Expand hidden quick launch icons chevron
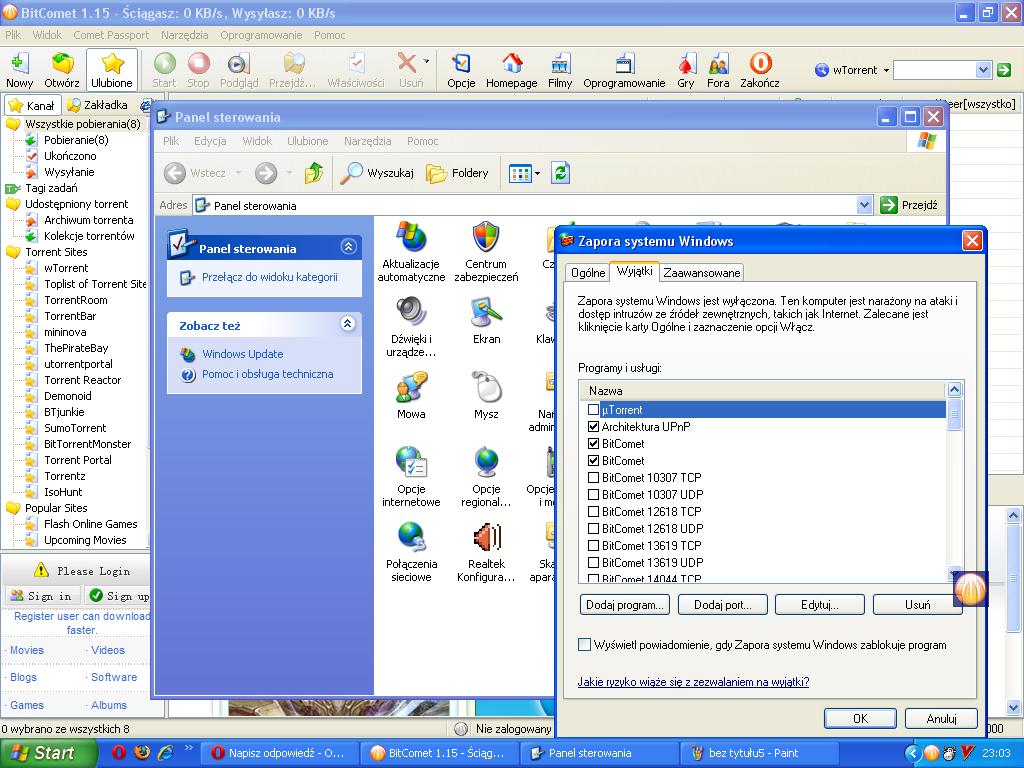Screen dimensions: 1024x768 click(189, 748)
